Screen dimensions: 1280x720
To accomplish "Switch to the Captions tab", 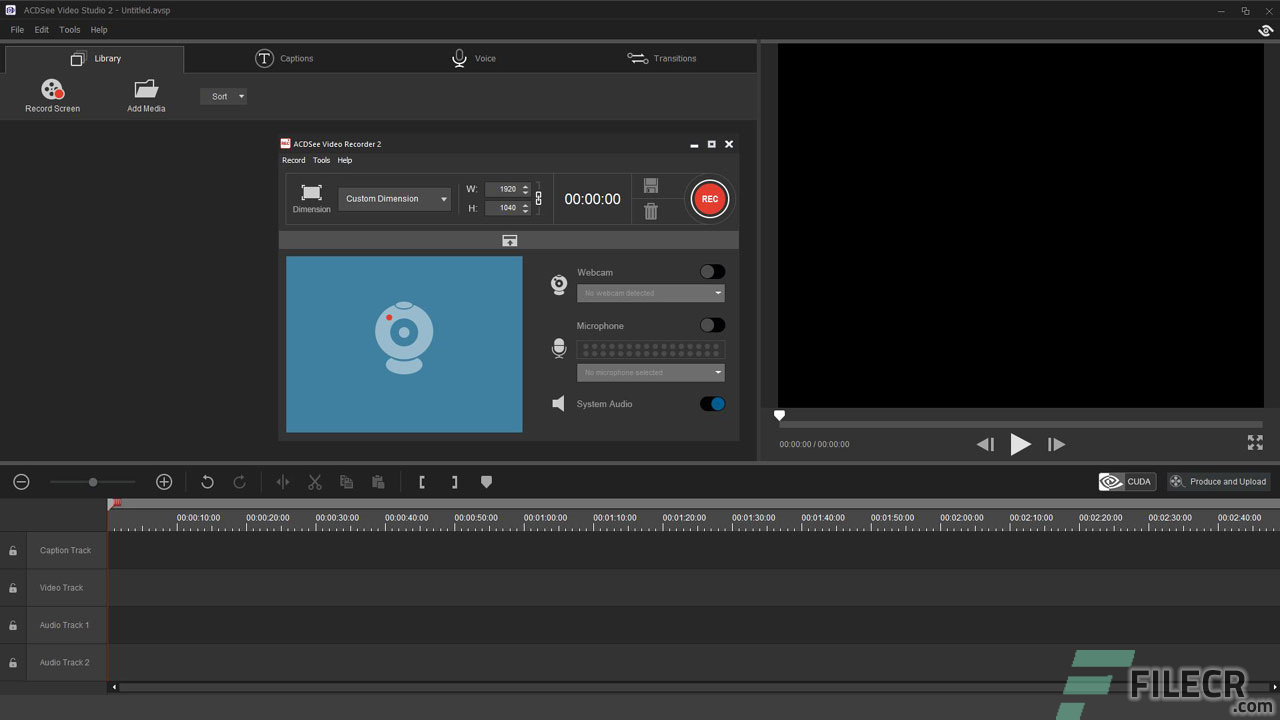I will [x=284, y=58].
